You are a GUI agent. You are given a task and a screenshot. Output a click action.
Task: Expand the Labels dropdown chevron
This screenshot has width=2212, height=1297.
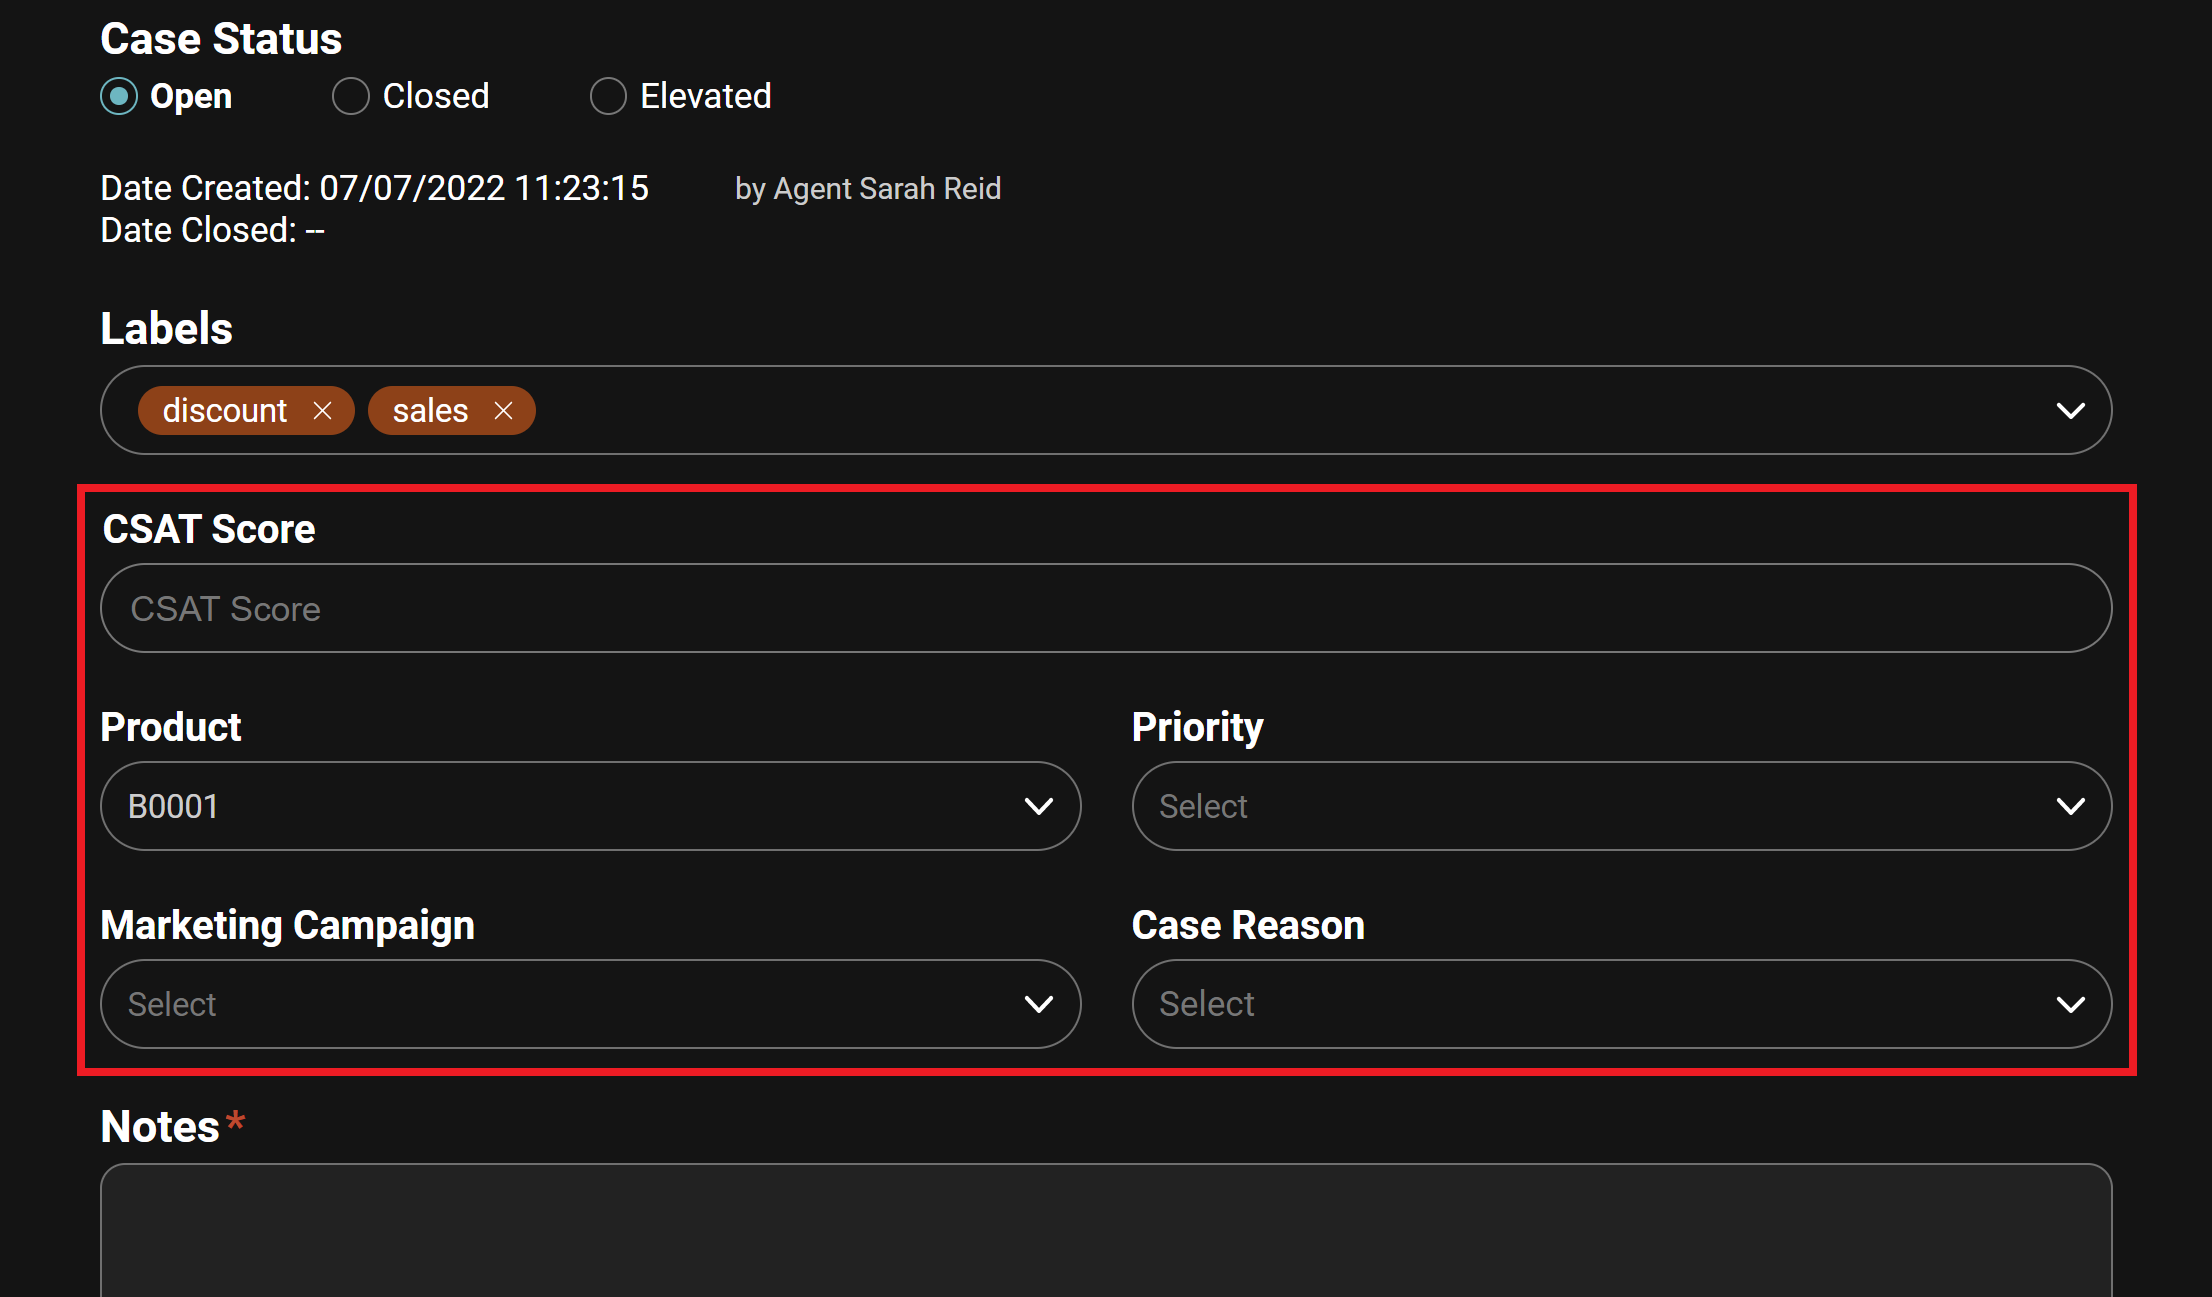point(2069,411)
